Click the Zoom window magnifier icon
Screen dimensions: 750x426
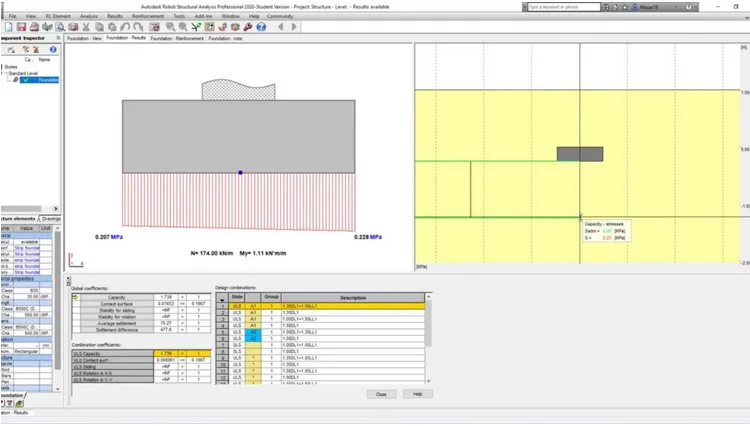pos(170,27)
